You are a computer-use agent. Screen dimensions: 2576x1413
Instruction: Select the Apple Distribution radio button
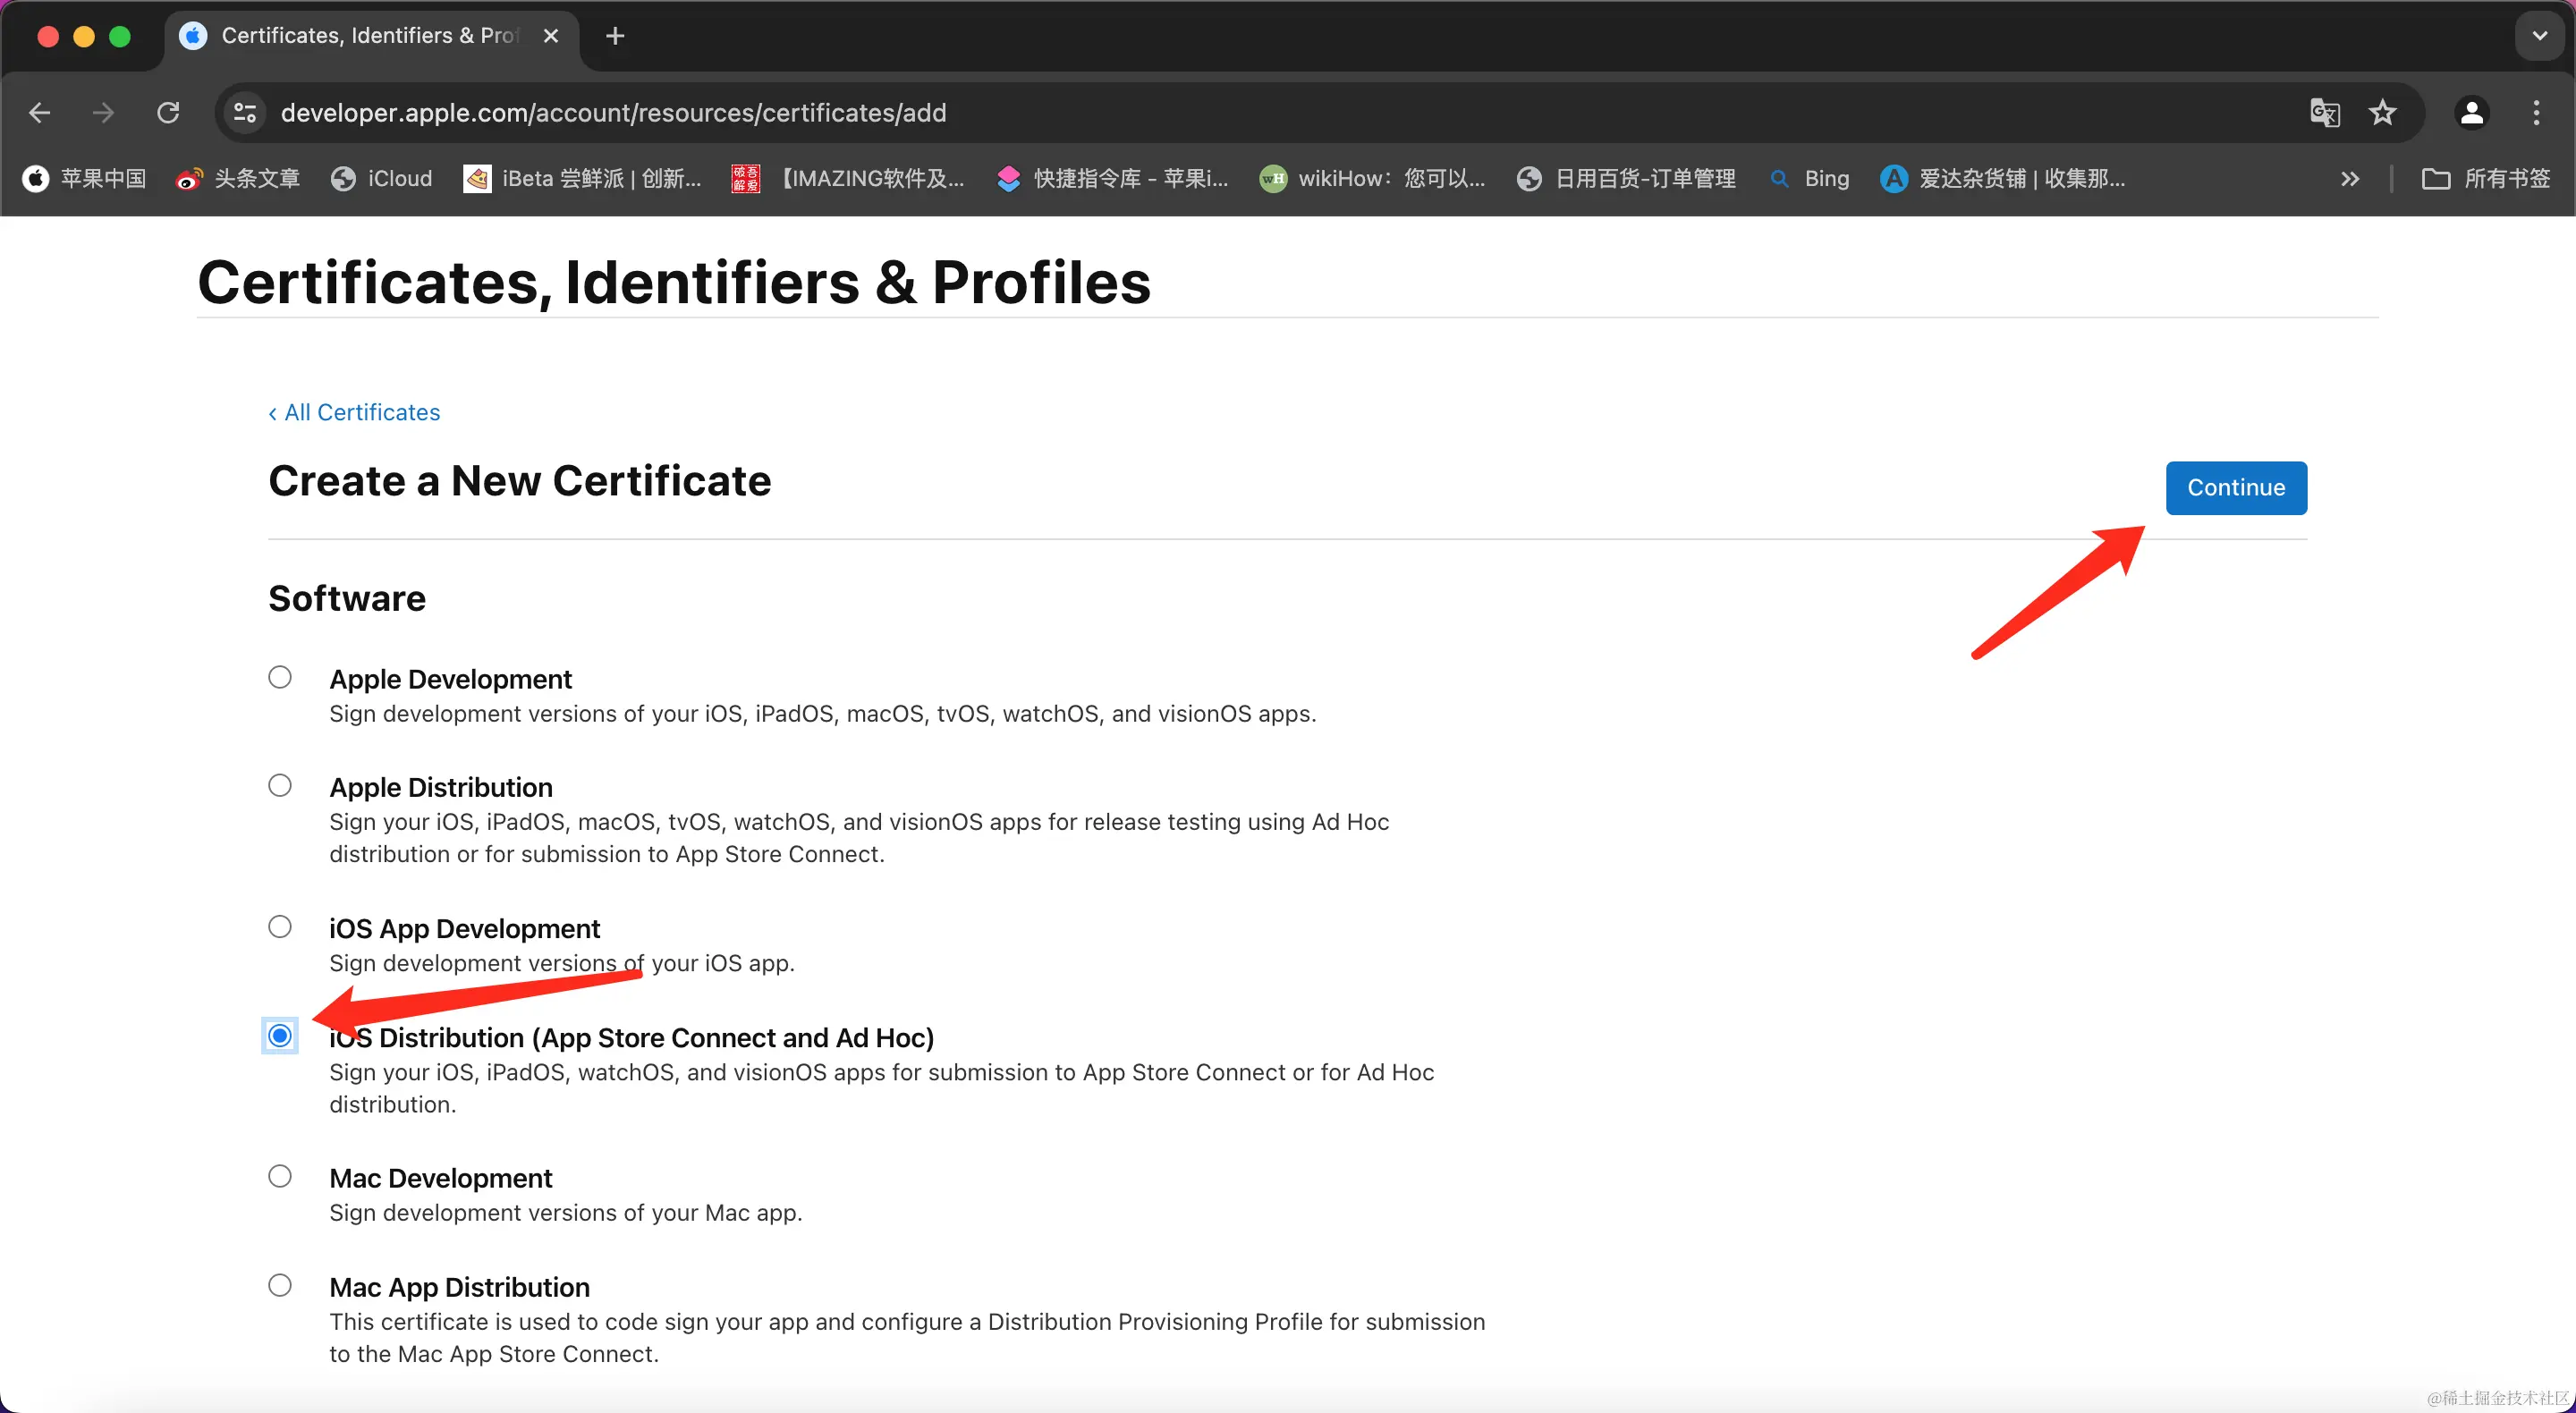280,786
